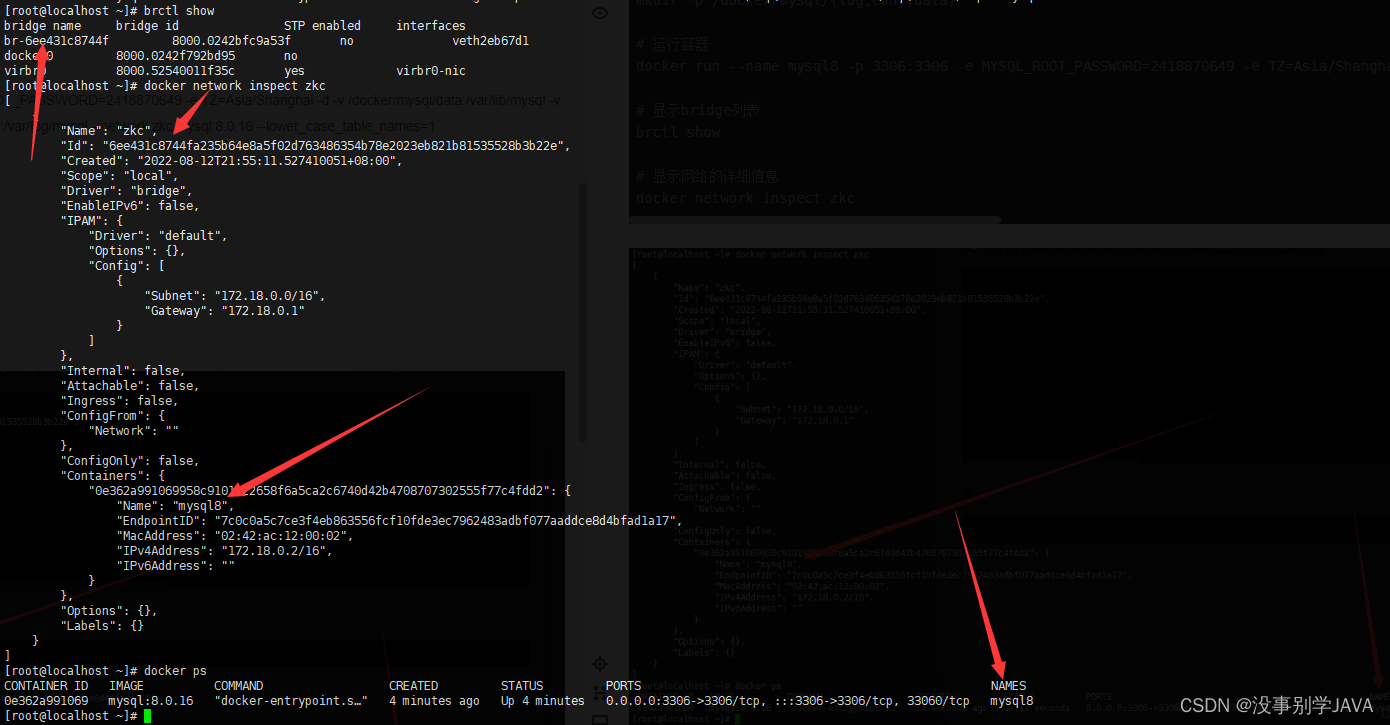Click '"Driver": "bridge"' in foreground terminal
This screenshot has height=725, width=1390.
tap(126, 191)
